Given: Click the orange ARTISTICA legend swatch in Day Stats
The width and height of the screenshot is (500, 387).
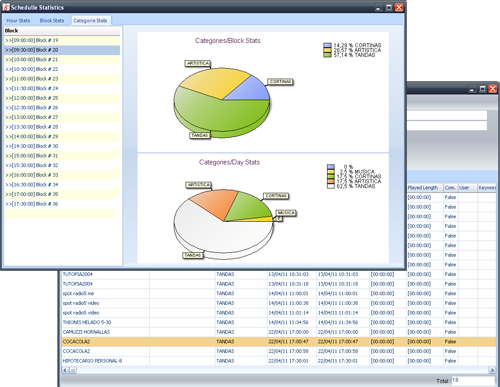Looking at the screenshot, I should click(x=331, y=181).
